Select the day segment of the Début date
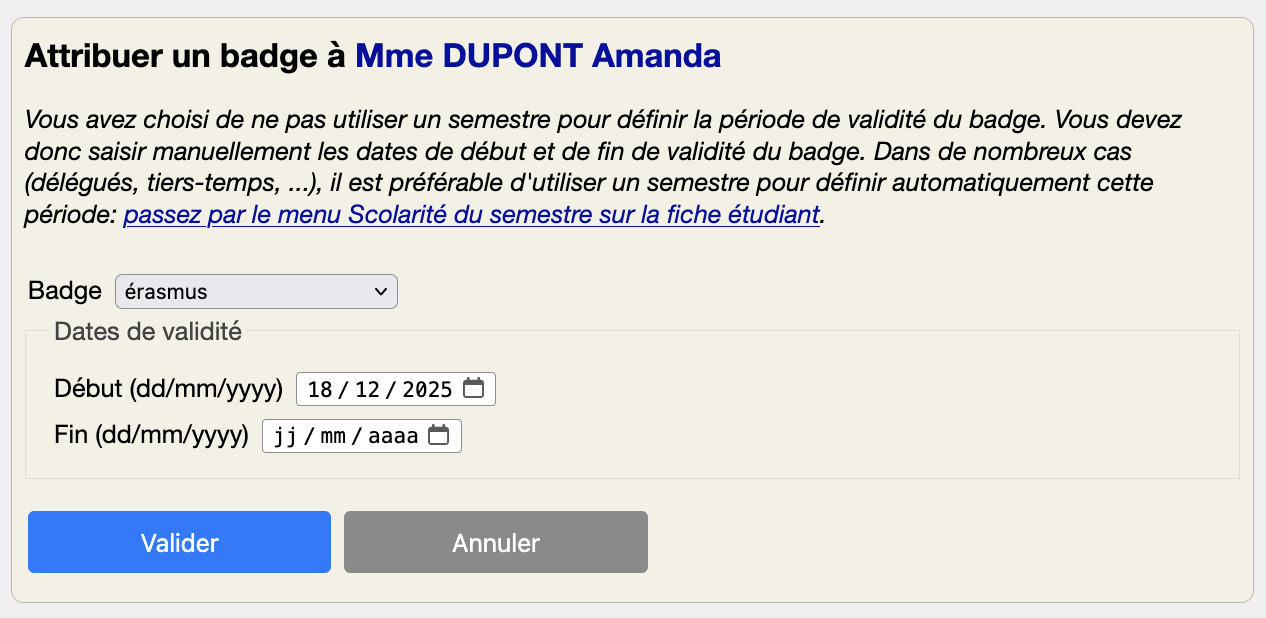The image size is (1266, 618). (320, 389)
